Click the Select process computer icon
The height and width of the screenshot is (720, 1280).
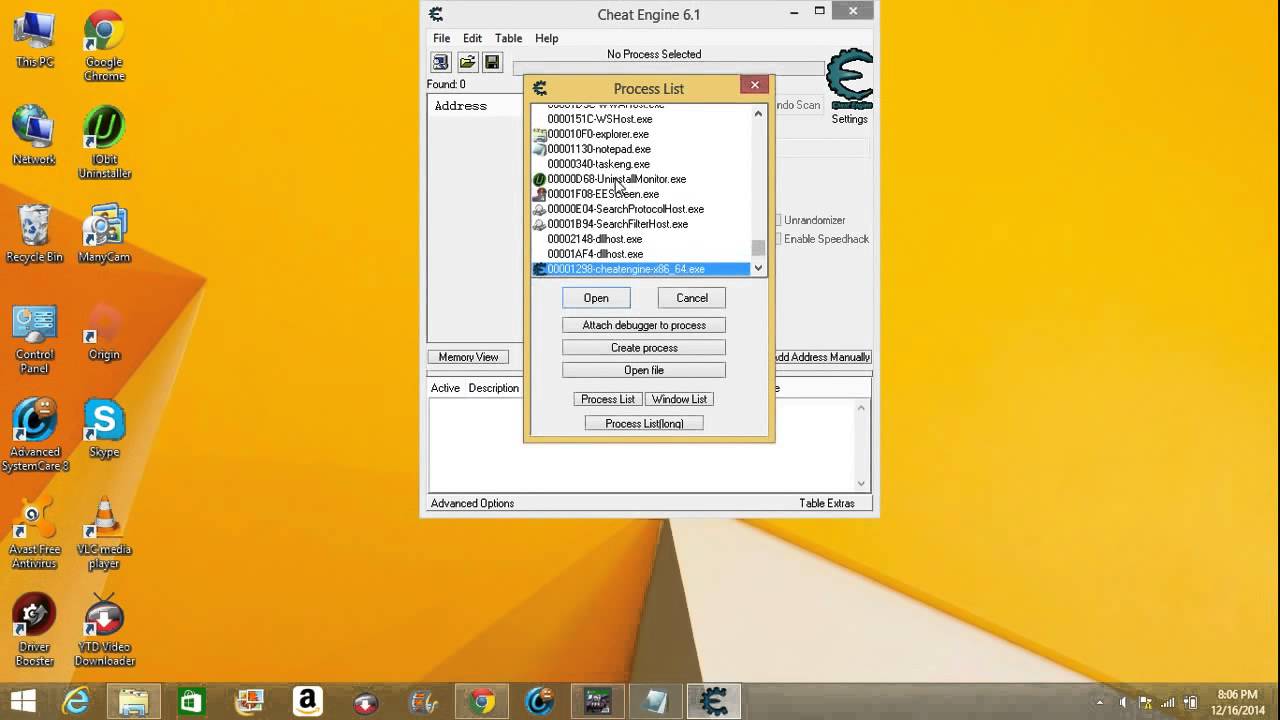coord(441,62)
